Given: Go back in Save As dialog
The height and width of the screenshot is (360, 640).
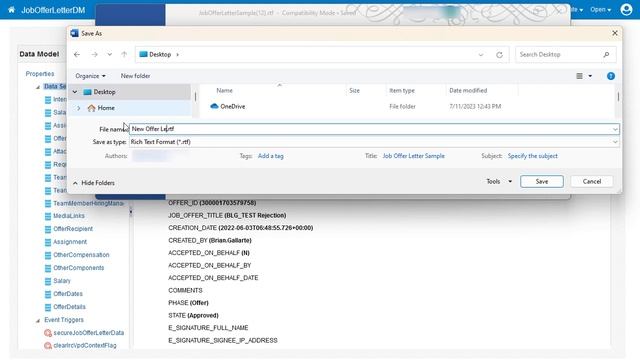Looking at the screenshot, I should pos(77,54).
